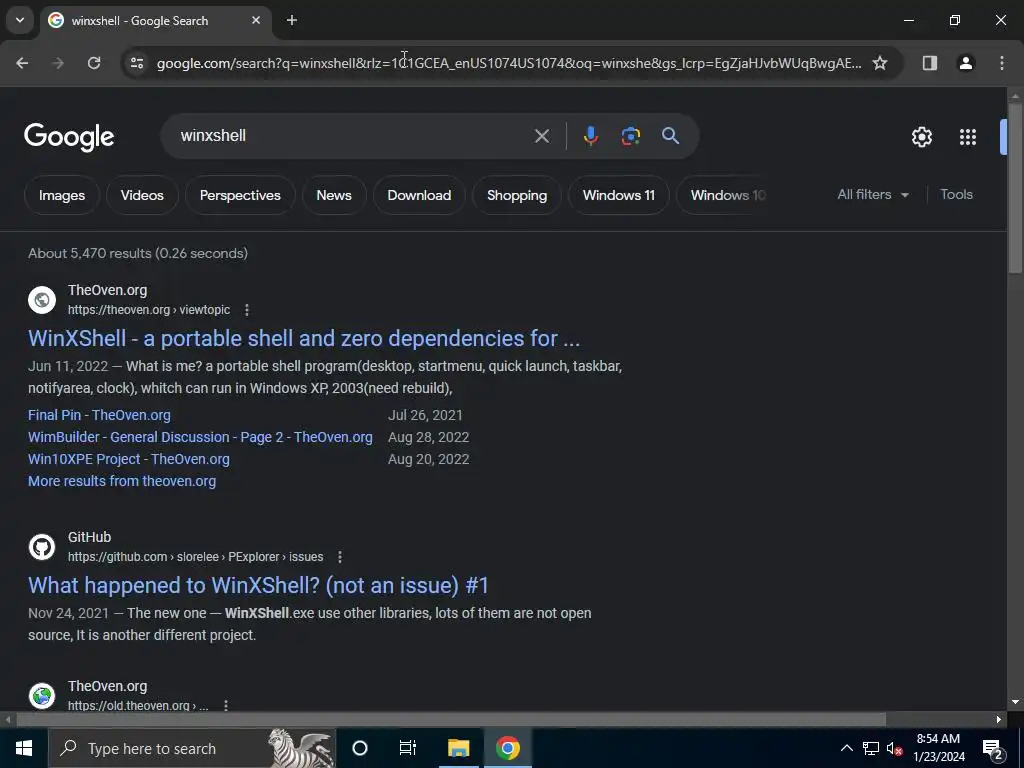Open Chrome side panel icon
This screenshot has width=1024, height=768.
coord(930,63)
